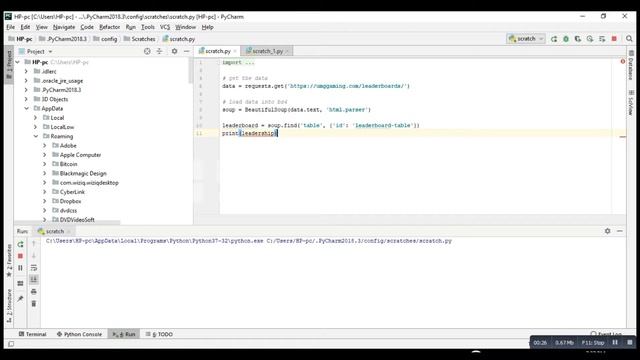Collapse the Roaming folder
This screenshot has height=360, width=640.
pyautogui.click(x=36, y=136)
